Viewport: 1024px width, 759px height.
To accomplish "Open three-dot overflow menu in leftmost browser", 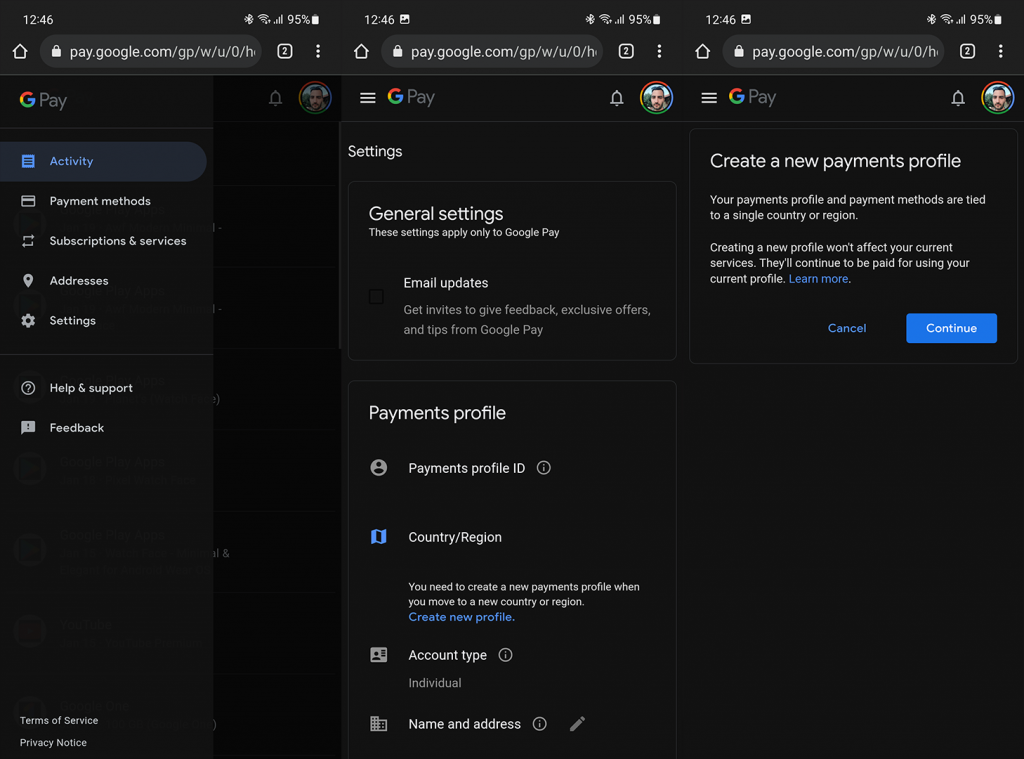I will click(x=318, y=51).
